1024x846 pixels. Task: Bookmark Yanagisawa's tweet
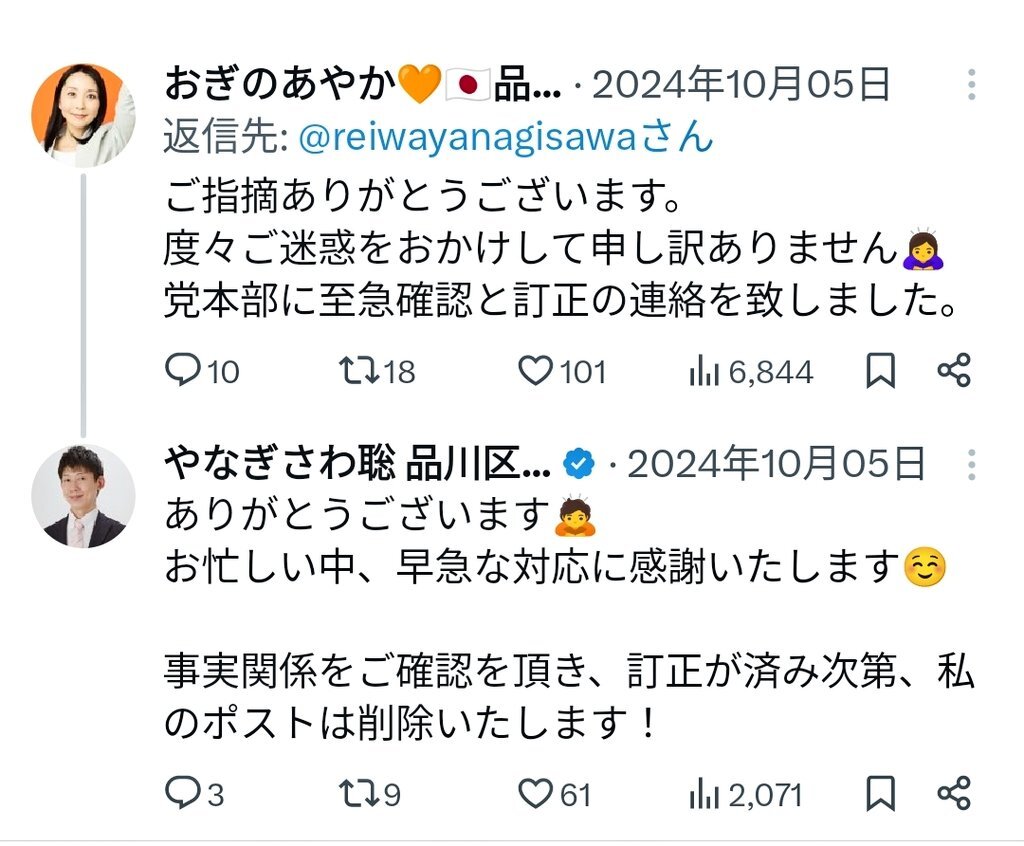point(880,793)
